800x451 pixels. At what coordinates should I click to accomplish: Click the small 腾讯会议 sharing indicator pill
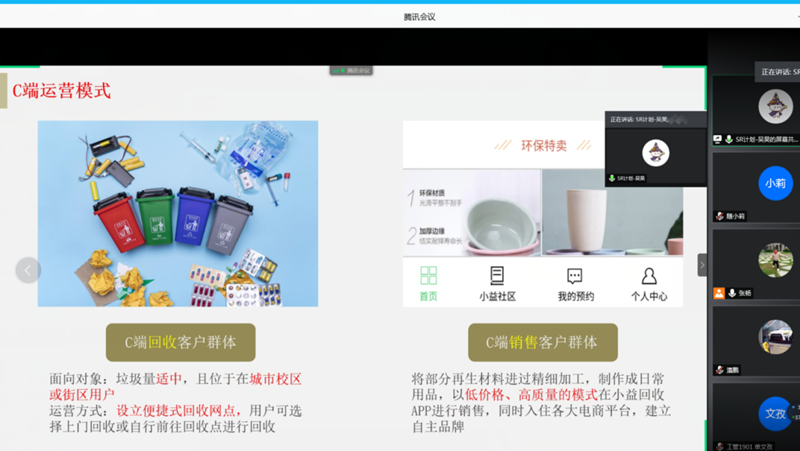[352, 71]
